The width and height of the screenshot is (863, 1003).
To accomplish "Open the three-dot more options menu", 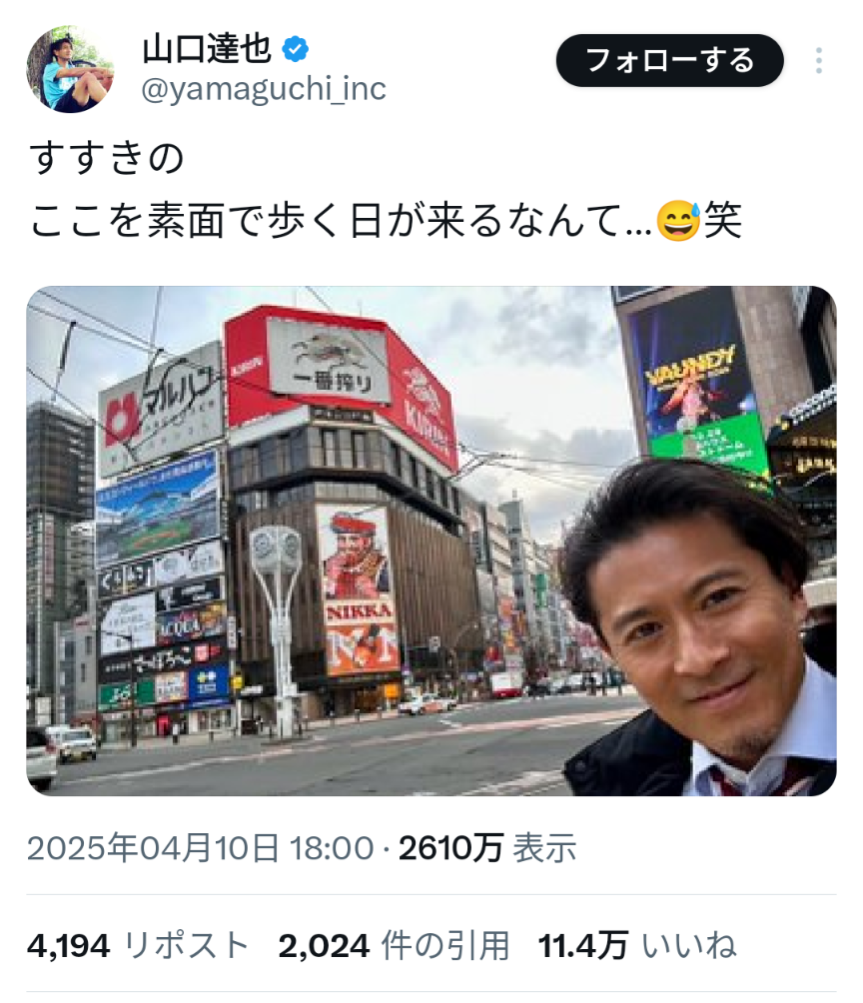I will 819,61.
